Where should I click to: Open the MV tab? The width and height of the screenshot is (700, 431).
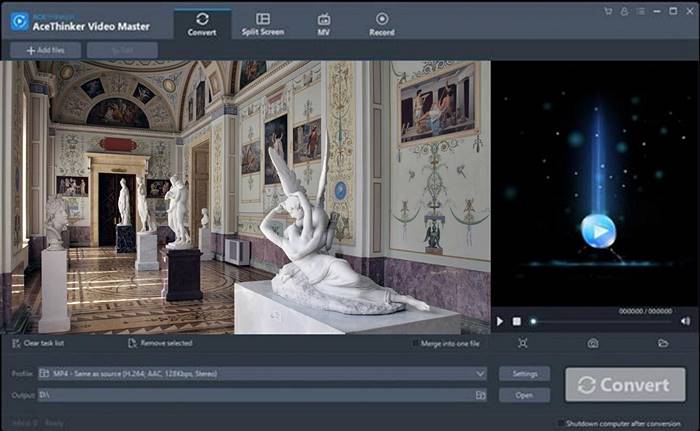tap(324, 24)
